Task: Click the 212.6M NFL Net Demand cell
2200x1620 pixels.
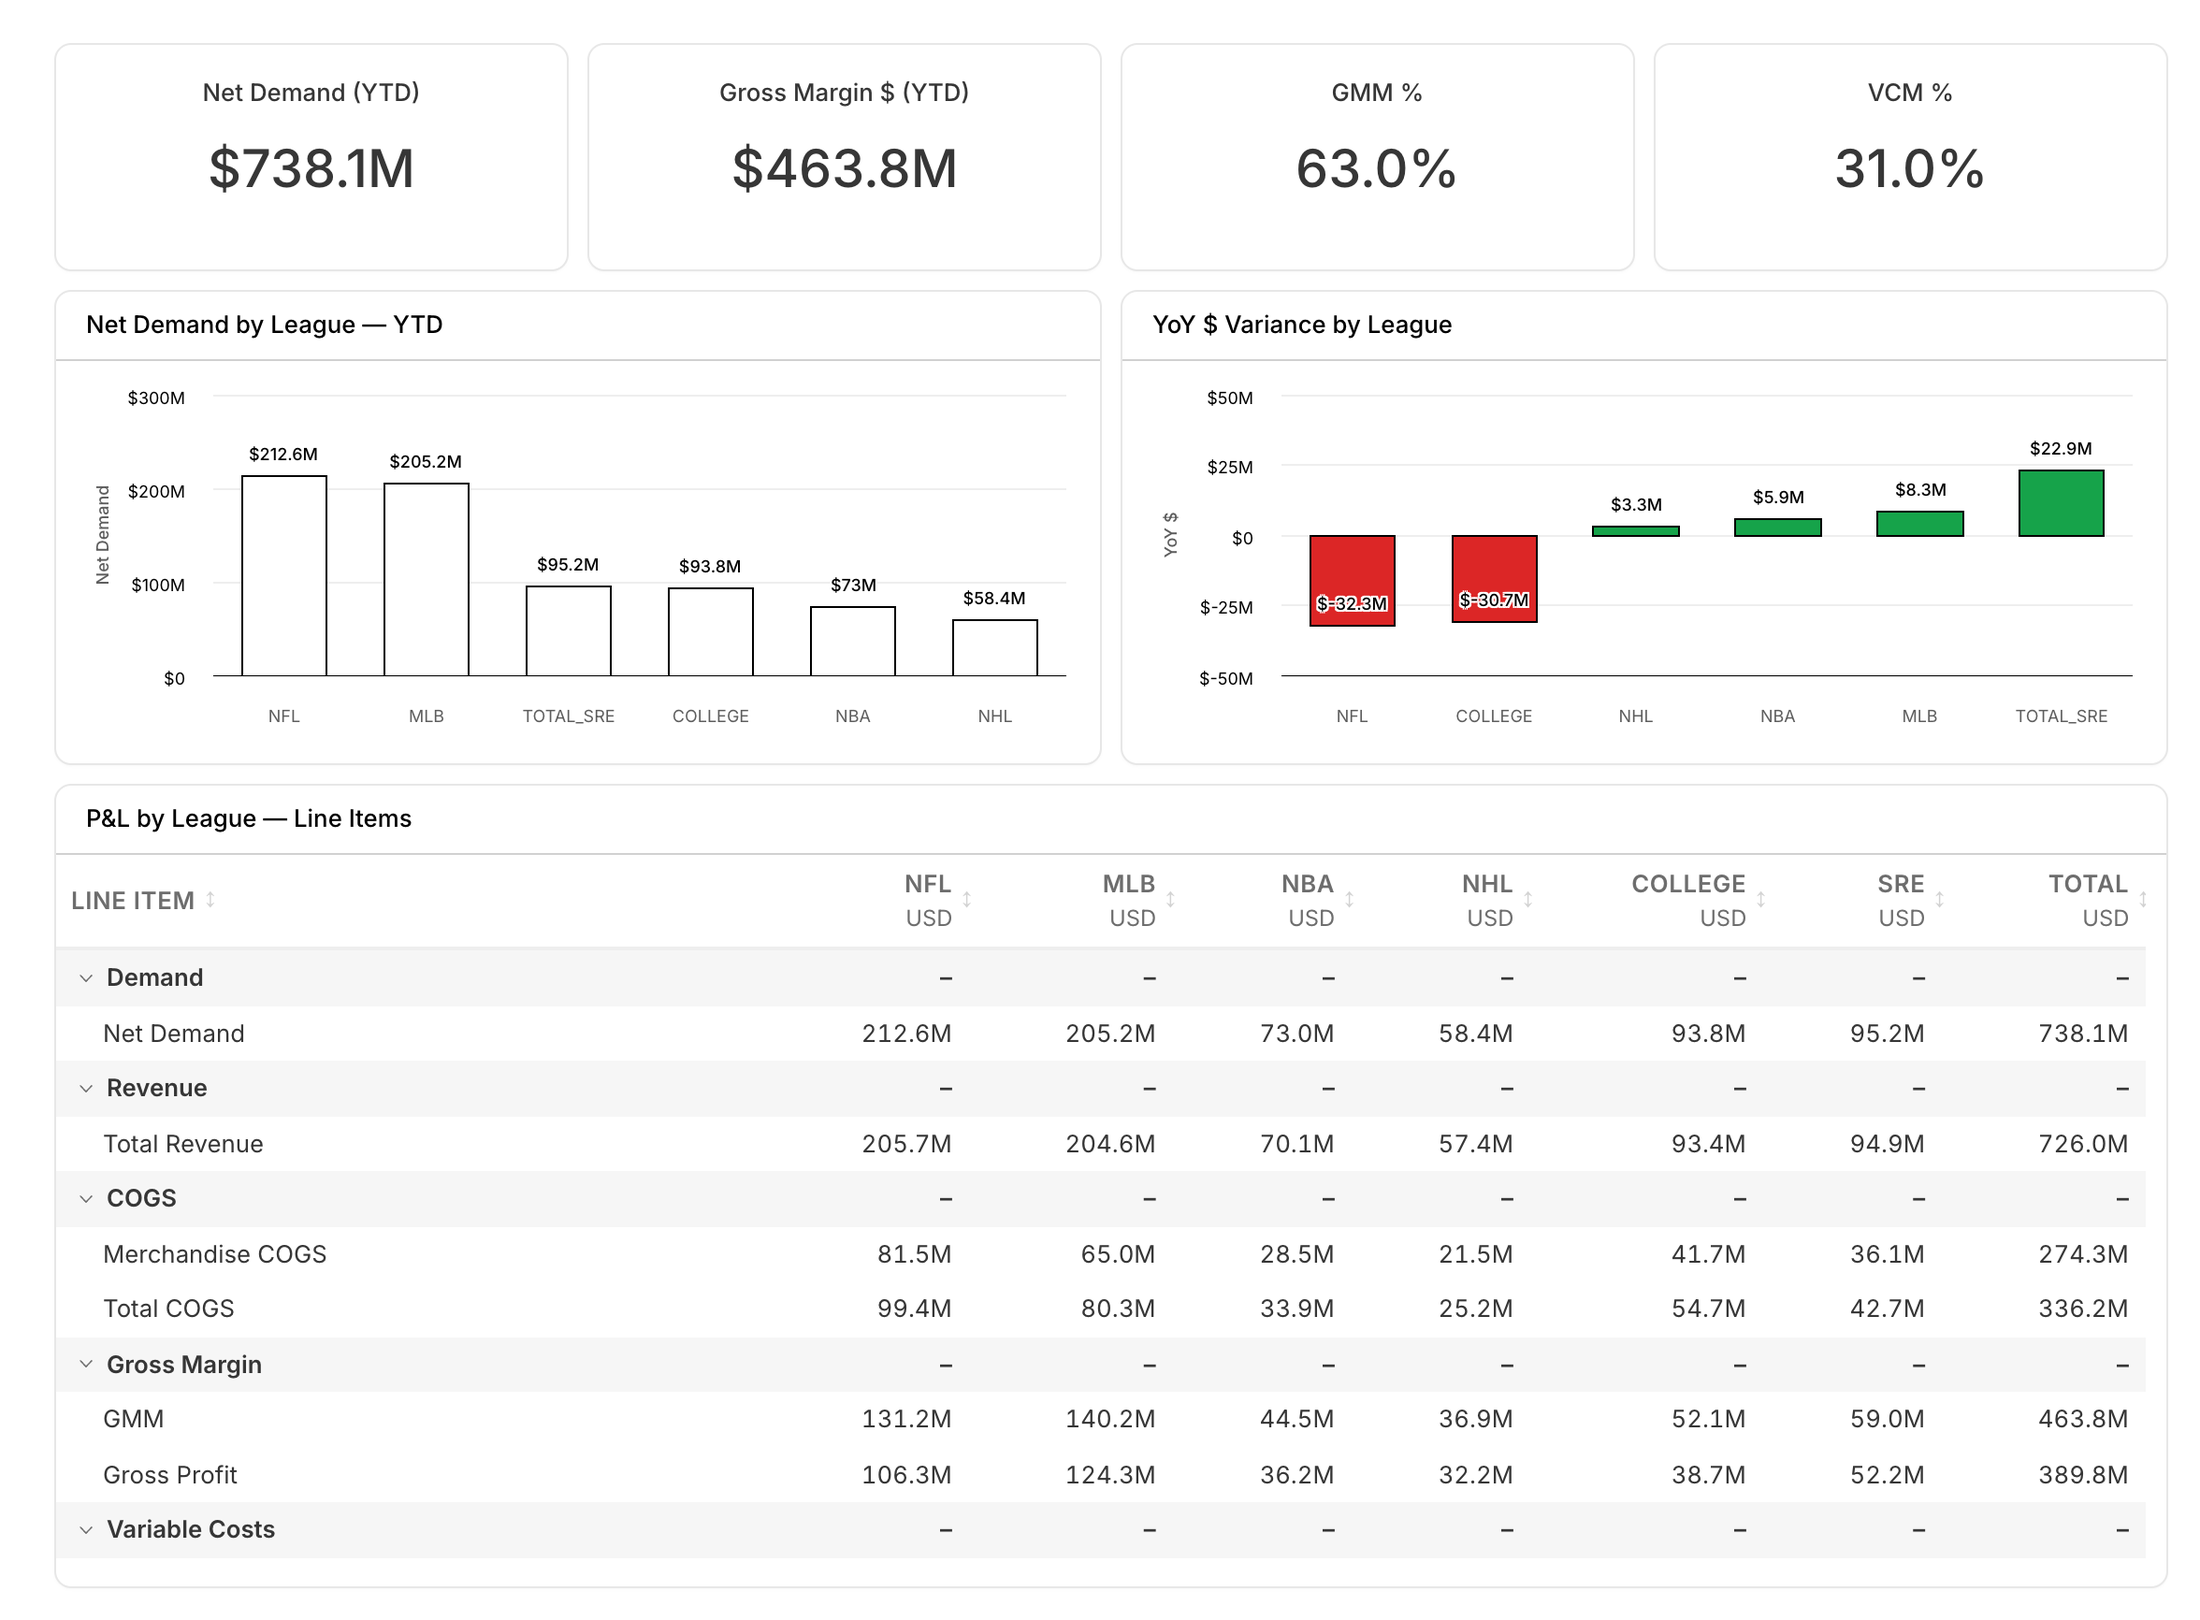Action: coord(907,1033)
